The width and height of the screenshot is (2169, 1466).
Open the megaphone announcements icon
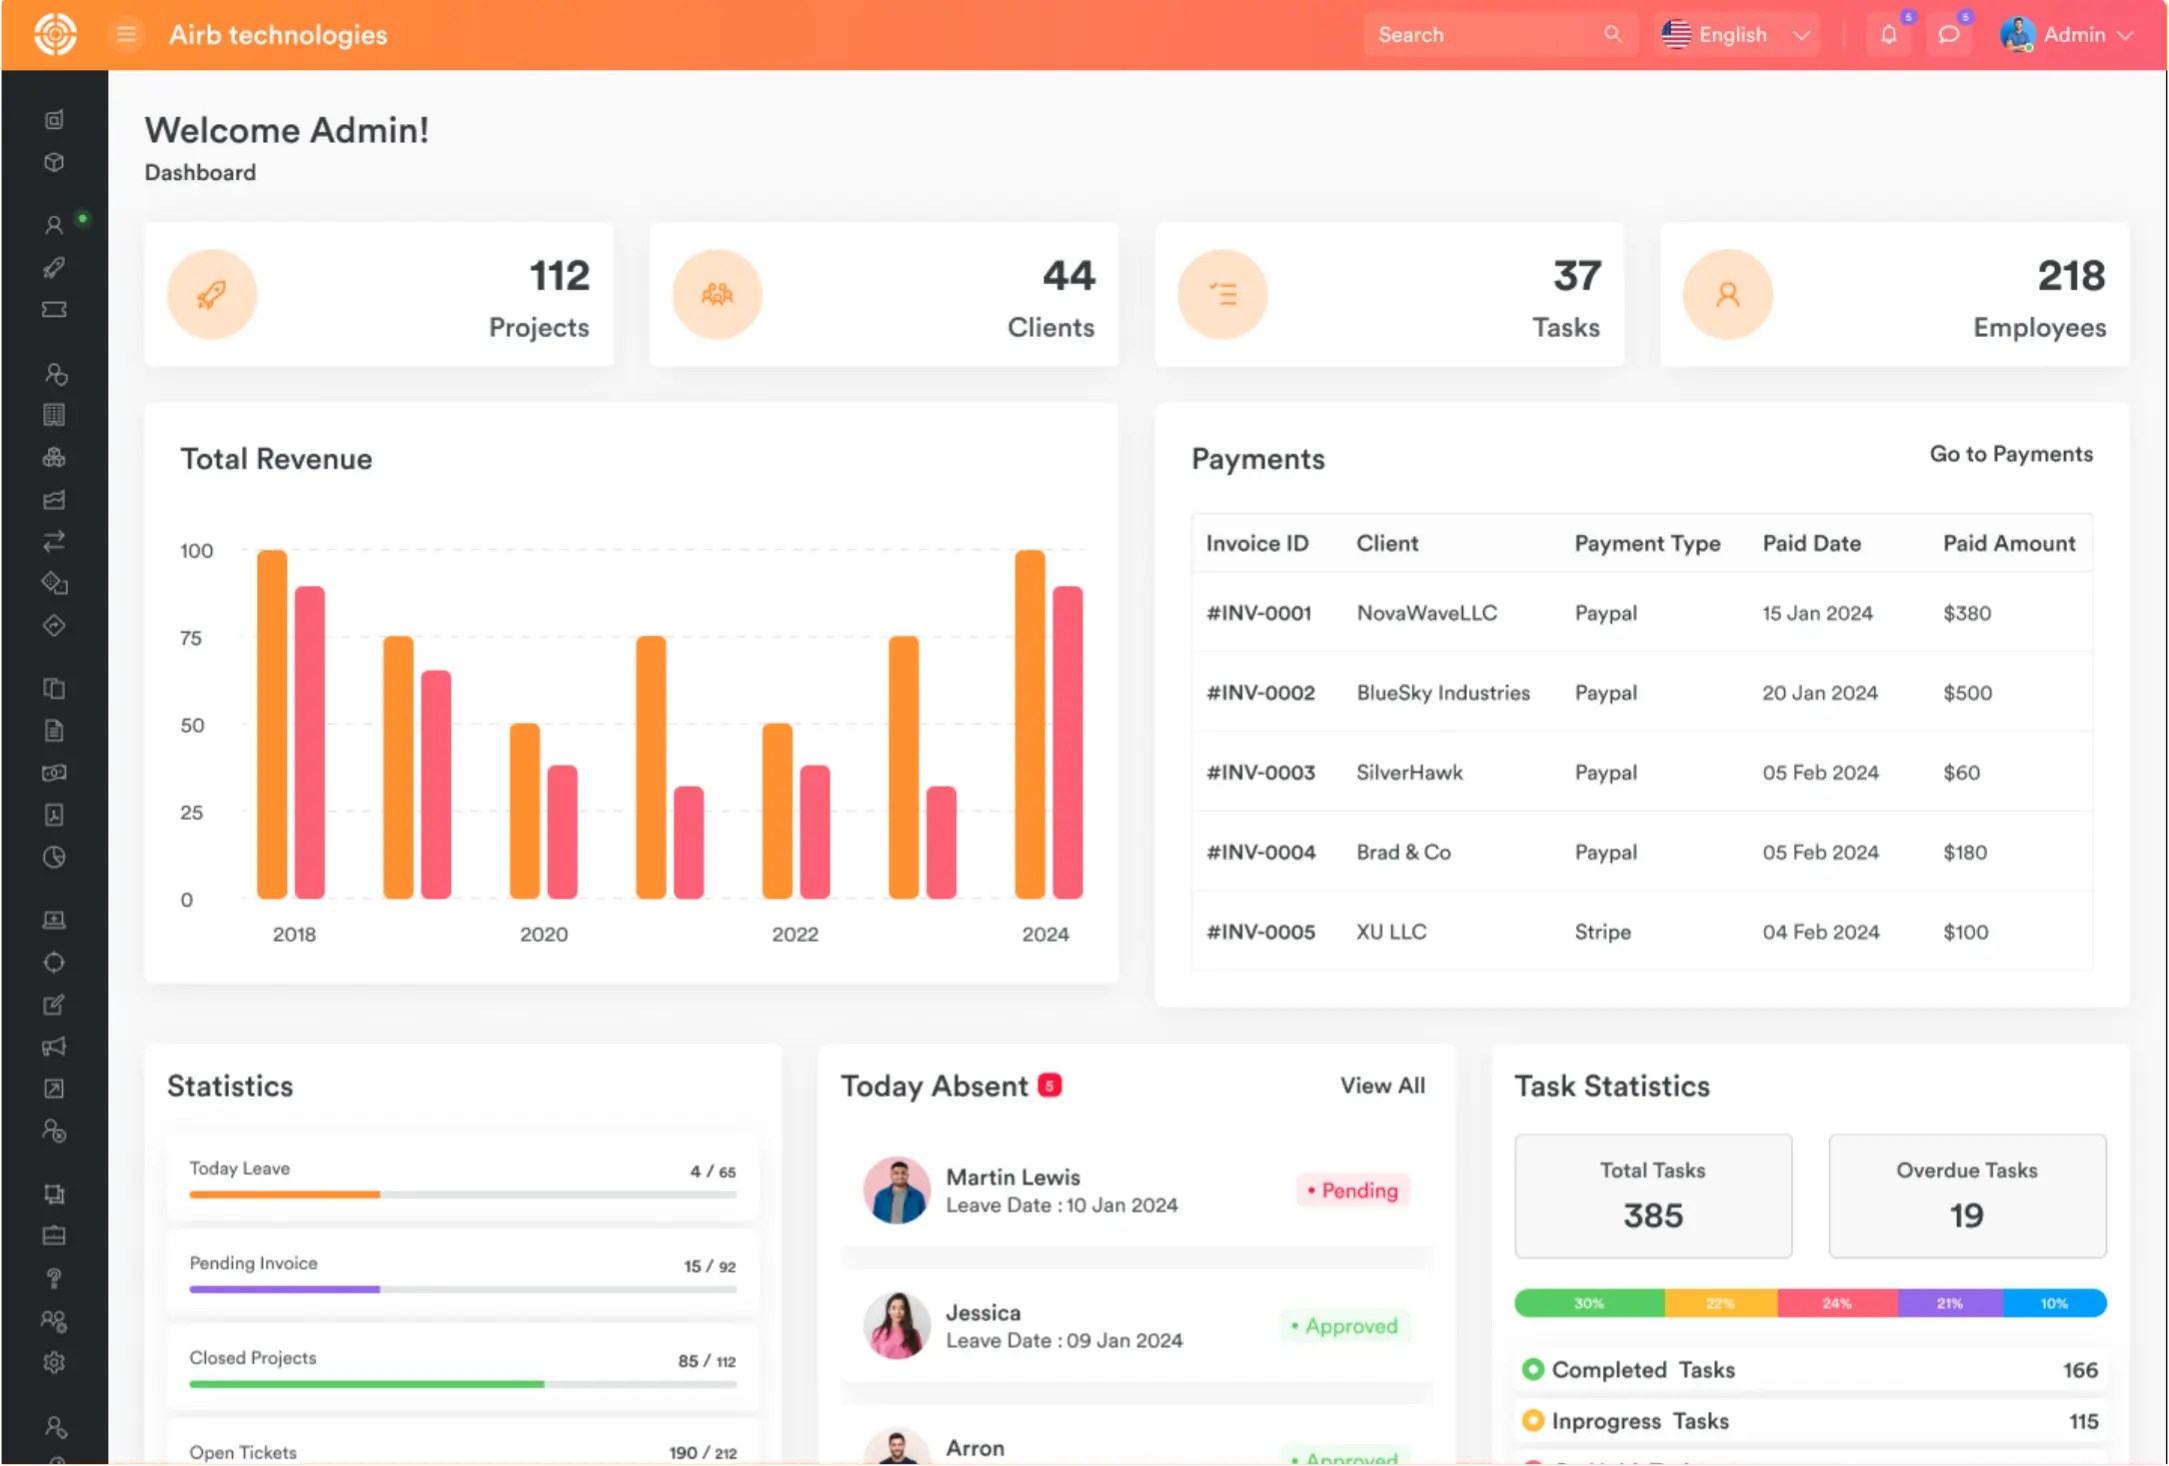[x=54, y=1046]
